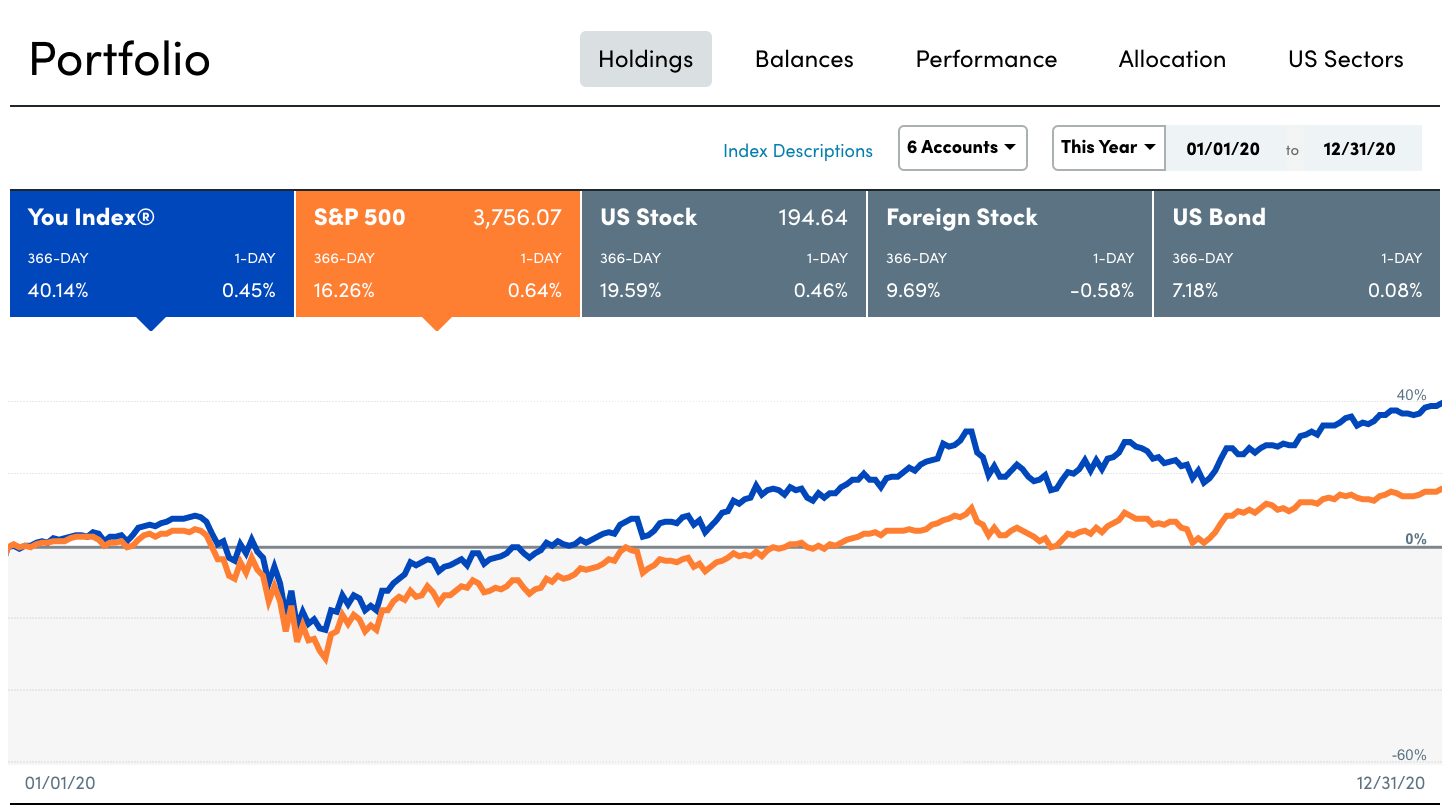Click the 40.14% You Index return
The height and width of the screenshot is (809, 1453).
tap(58, 291)
